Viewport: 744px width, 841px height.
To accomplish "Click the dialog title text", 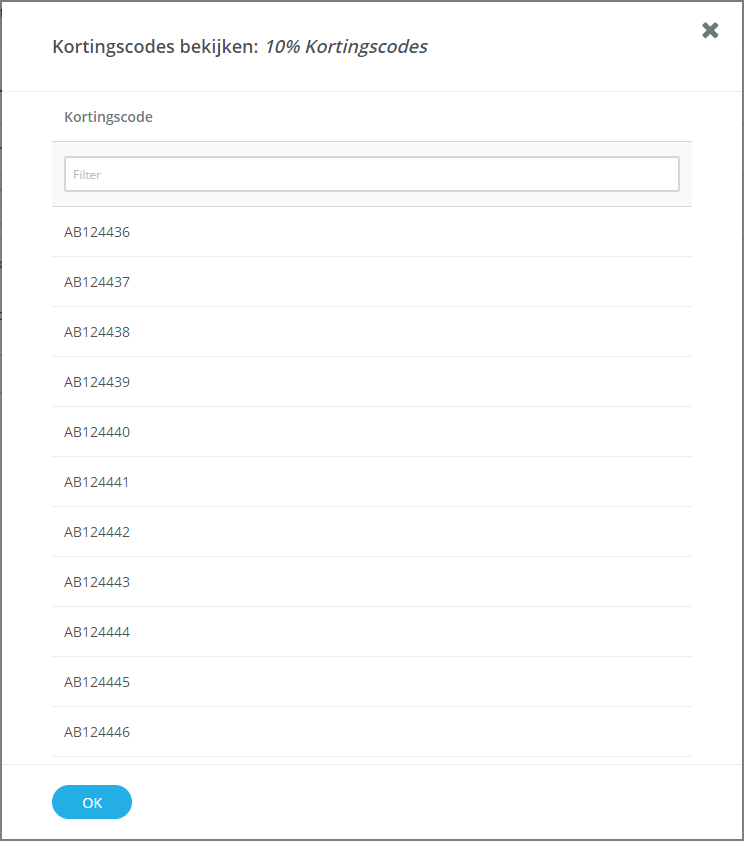I will coord(155,46).
